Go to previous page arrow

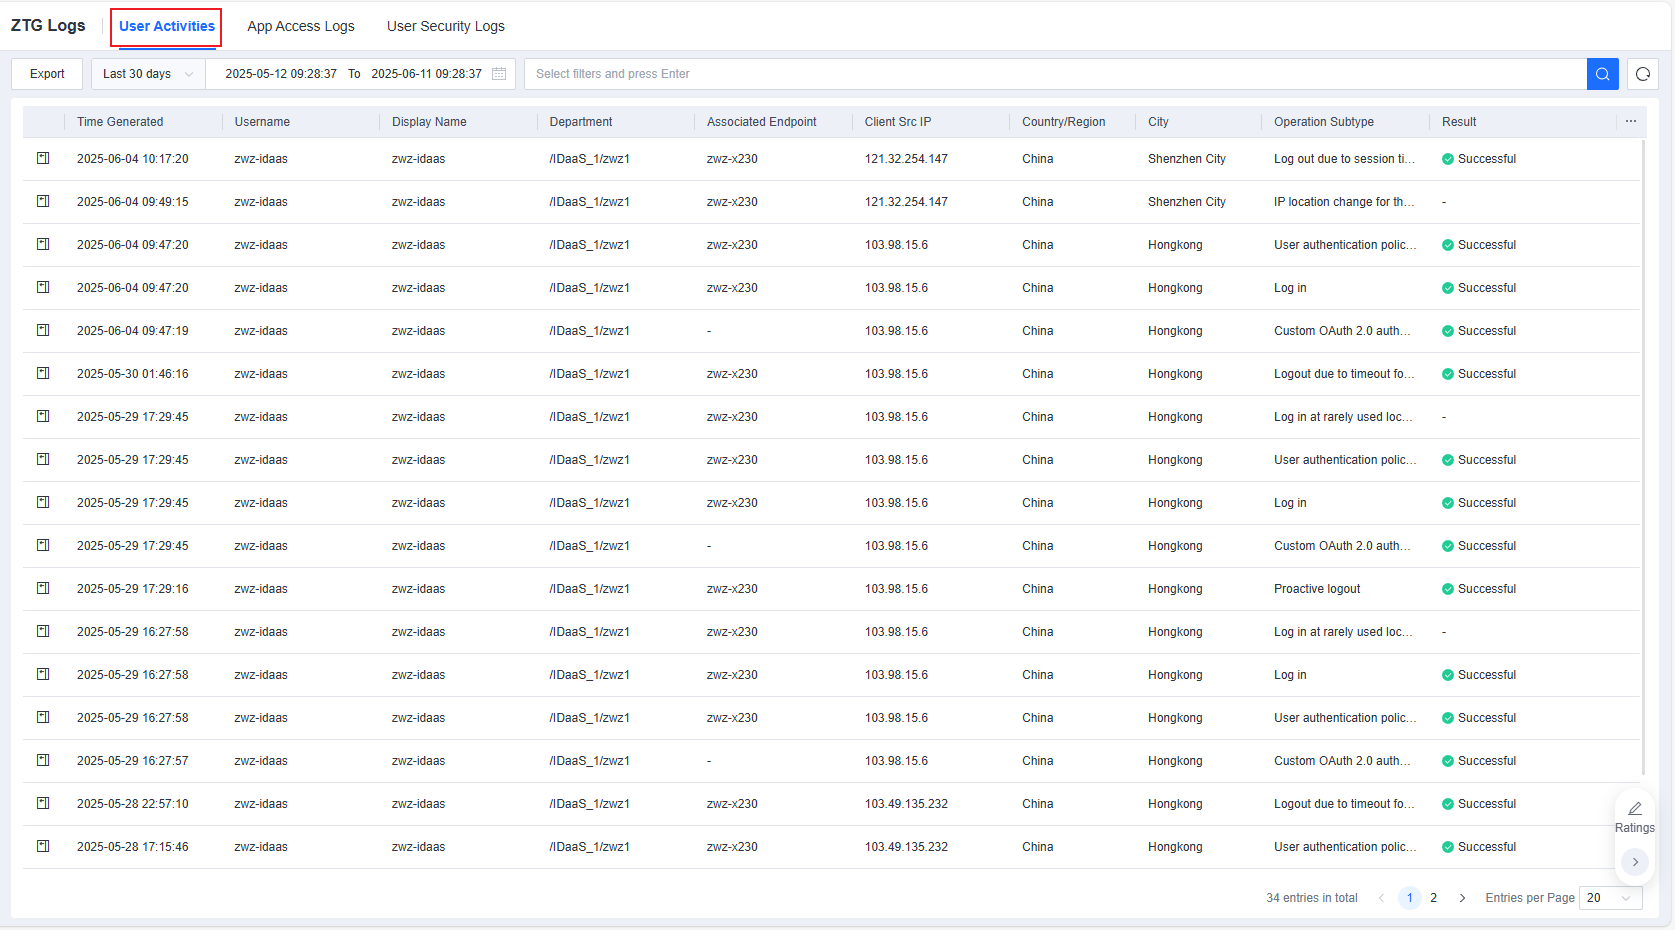1381,898
